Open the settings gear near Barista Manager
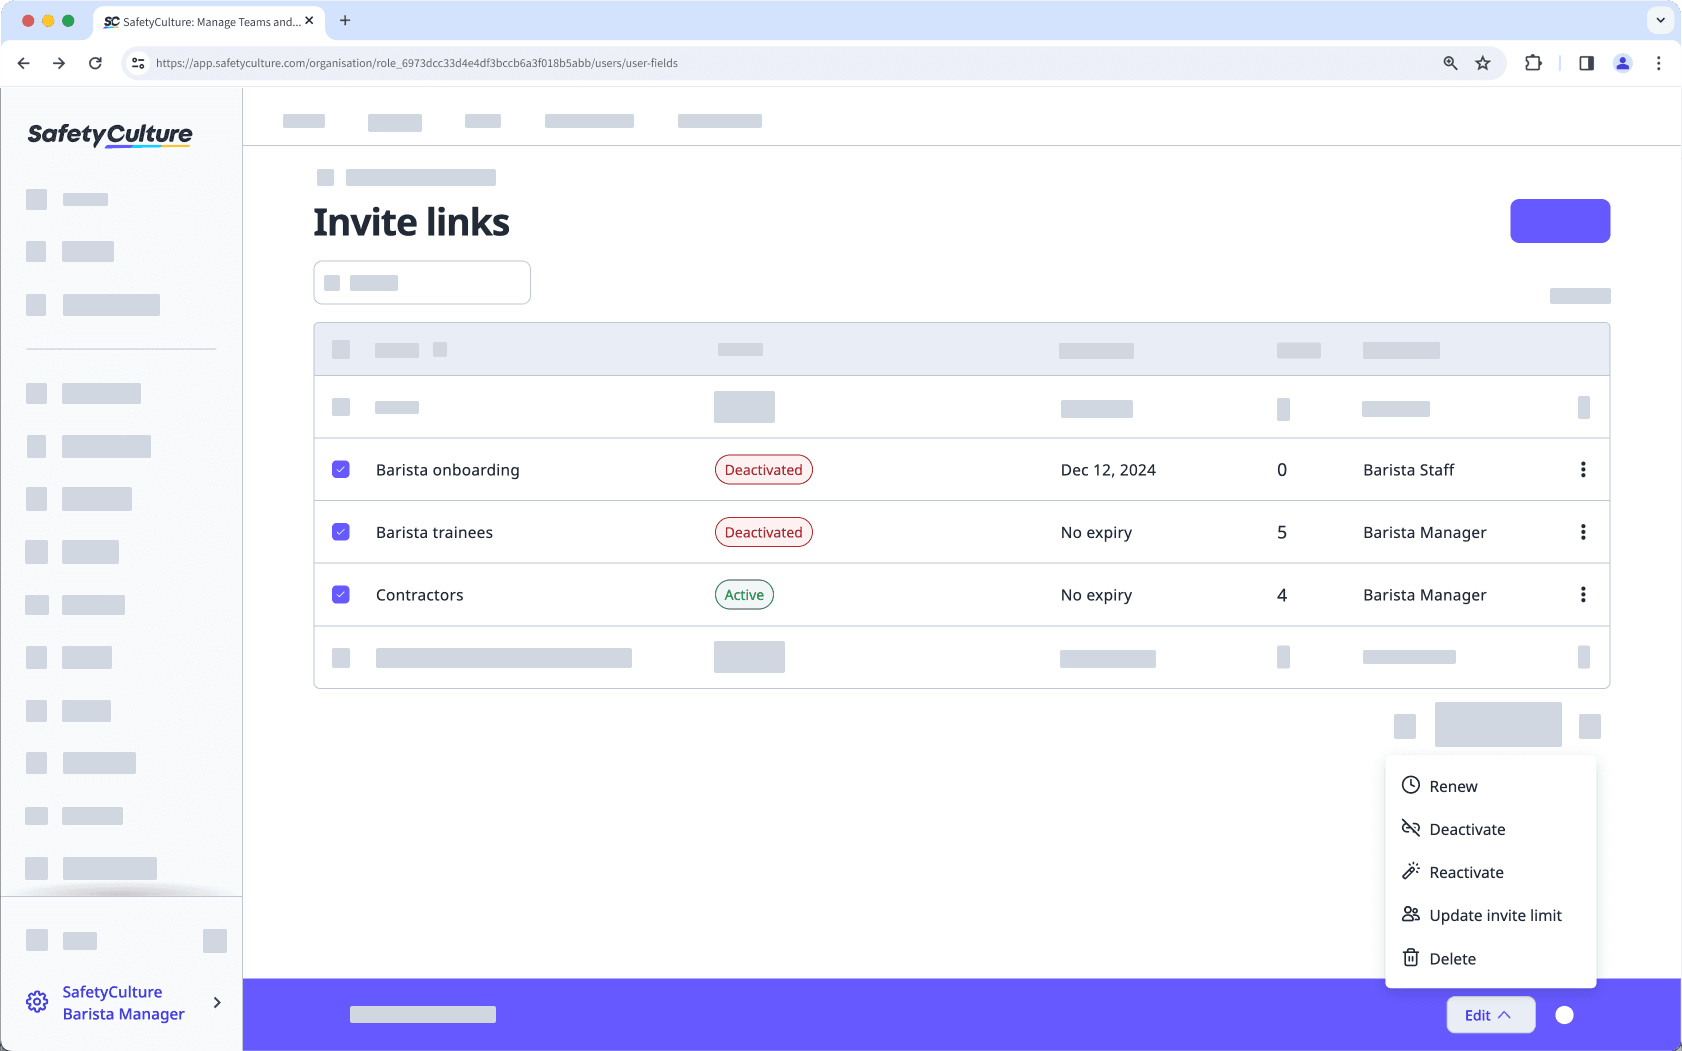The height and width of the screenshot is (1051, 1682). click(x=37, y=1001)
